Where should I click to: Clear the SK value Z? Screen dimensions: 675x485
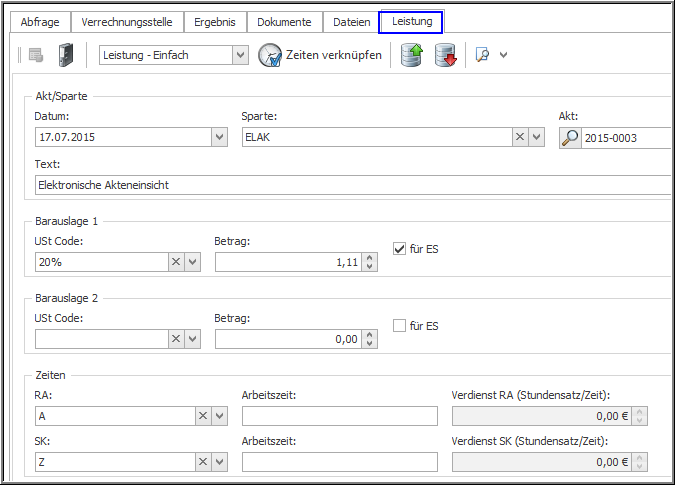pyautogui.click(x=203, y=462)
